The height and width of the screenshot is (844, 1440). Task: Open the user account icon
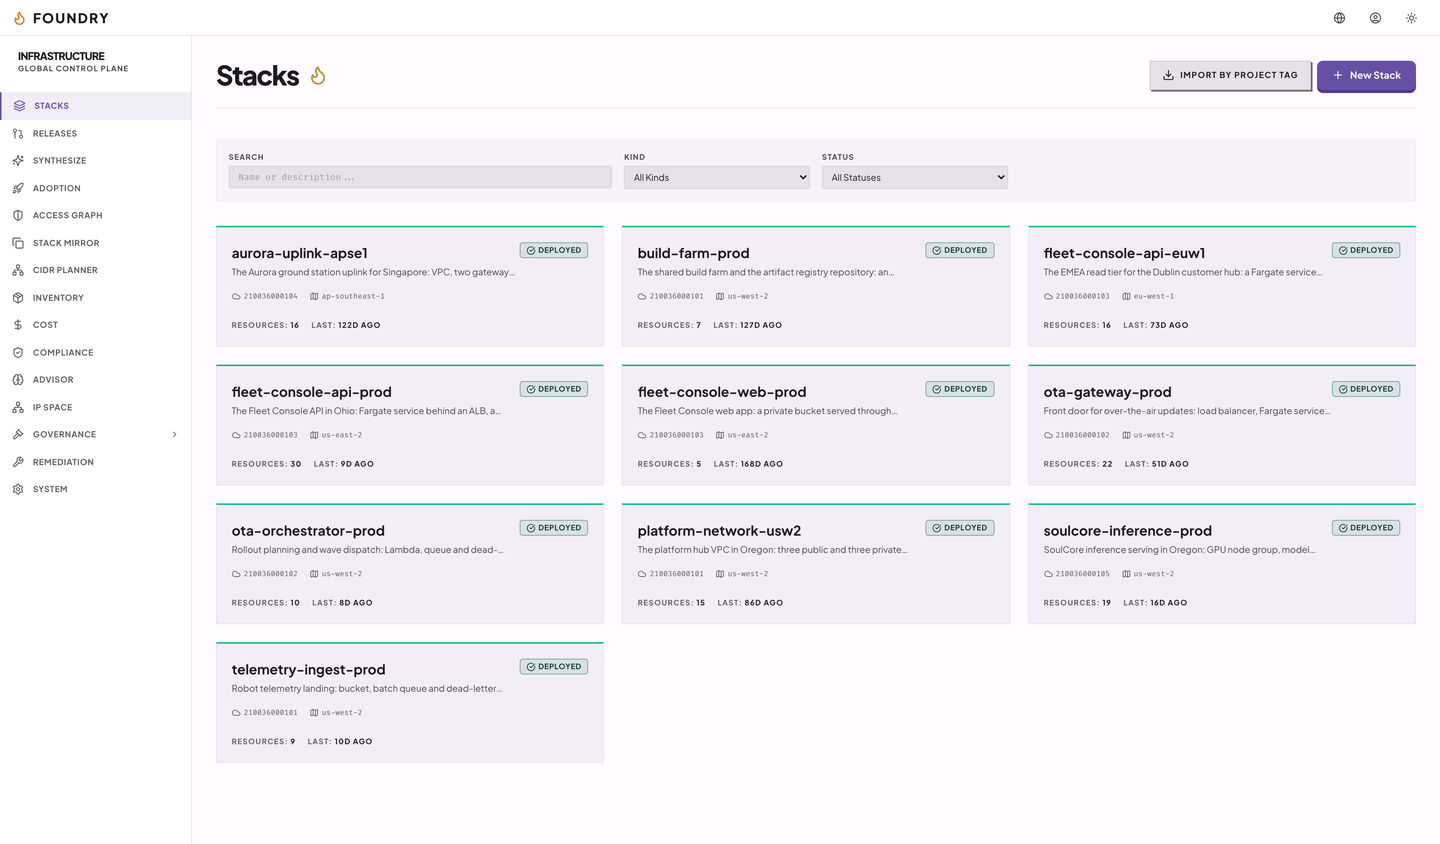click(1375, 18)
